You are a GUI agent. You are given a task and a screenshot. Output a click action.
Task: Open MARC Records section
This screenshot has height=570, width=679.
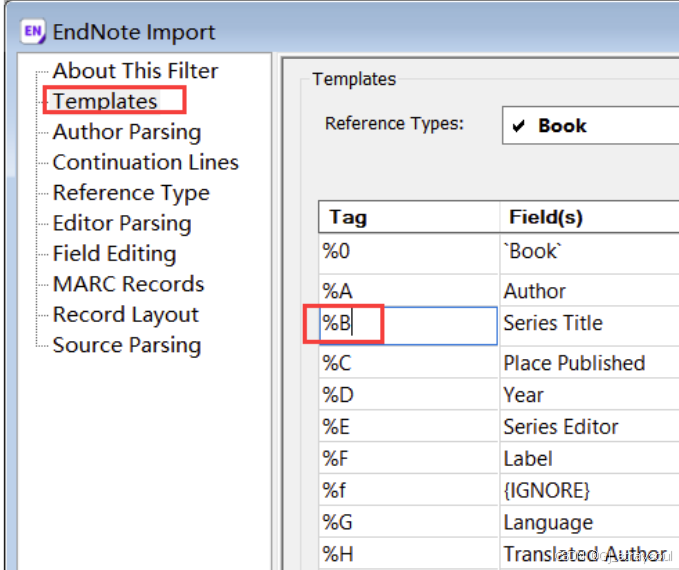(x=128, y=284)
